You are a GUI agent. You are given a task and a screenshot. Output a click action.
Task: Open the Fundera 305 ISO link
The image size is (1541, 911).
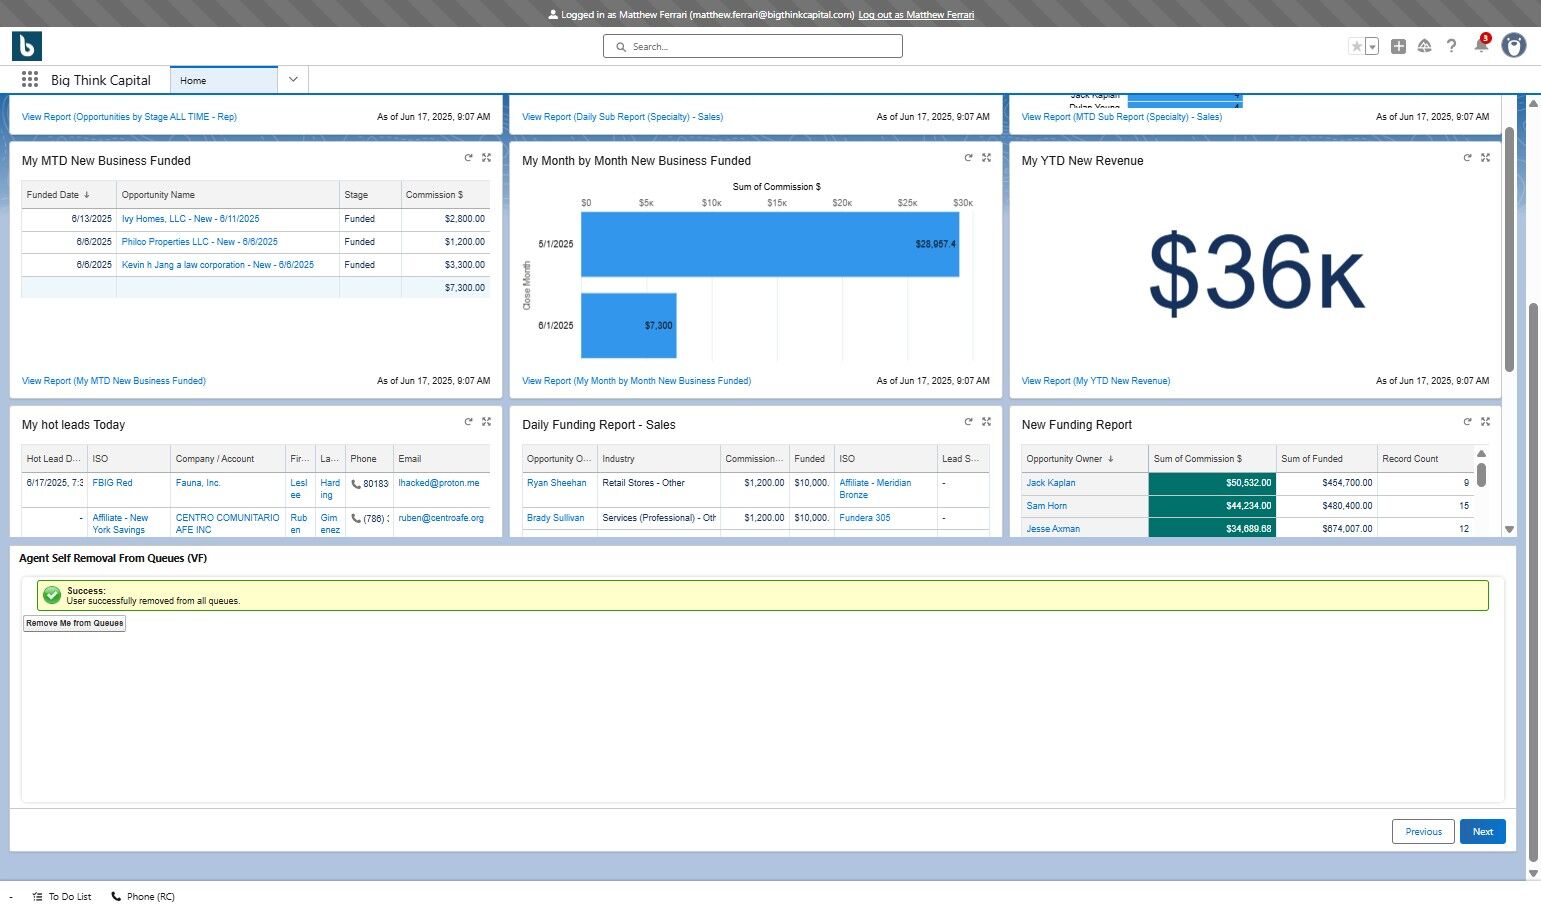(865, 518)
